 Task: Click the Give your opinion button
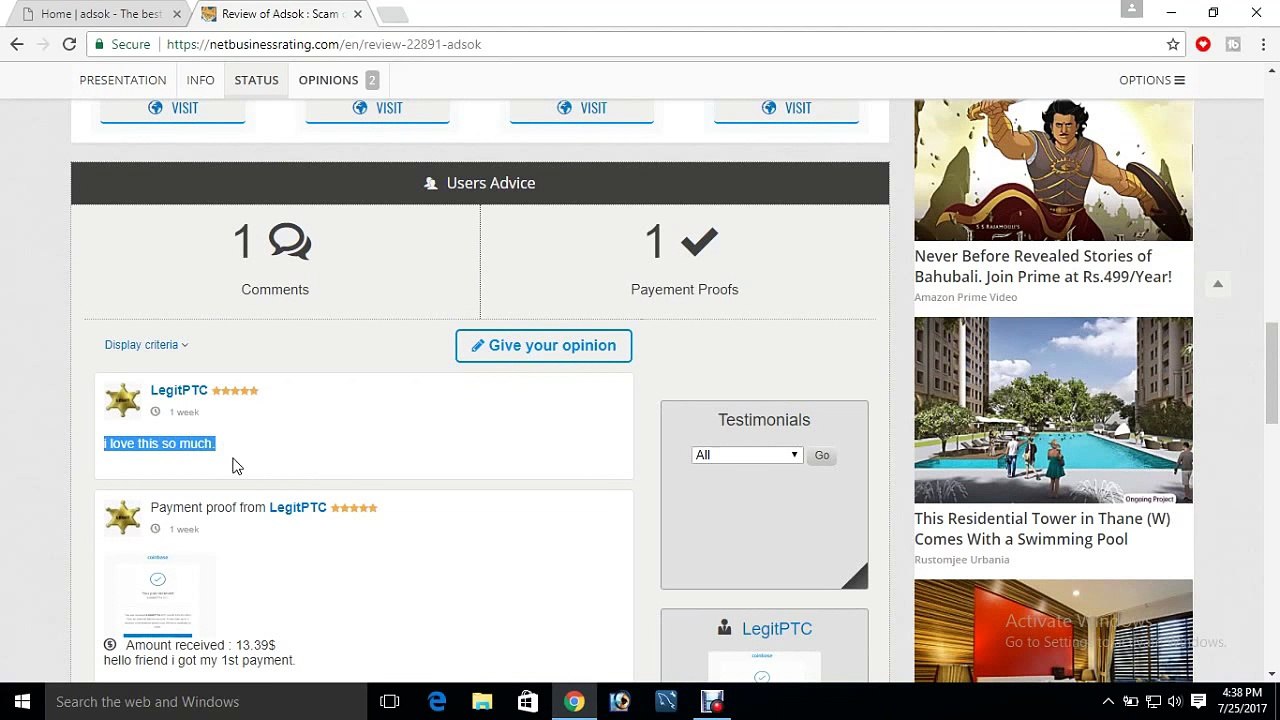pos(544,345)
